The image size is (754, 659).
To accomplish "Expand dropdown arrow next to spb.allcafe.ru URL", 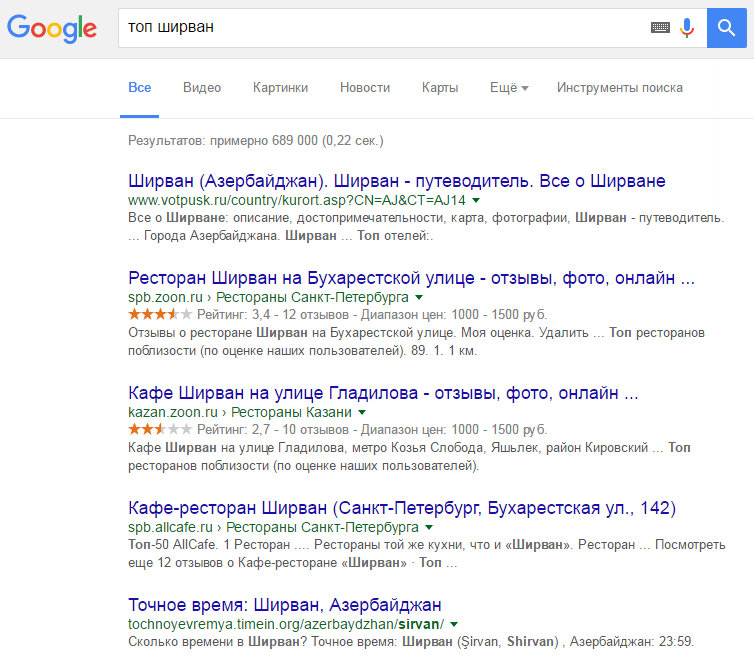I will [x=429, y=527].
